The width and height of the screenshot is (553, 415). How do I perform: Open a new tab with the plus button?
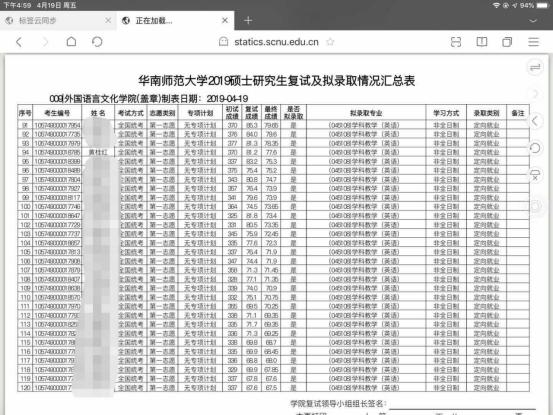click(x=248, y=20)
